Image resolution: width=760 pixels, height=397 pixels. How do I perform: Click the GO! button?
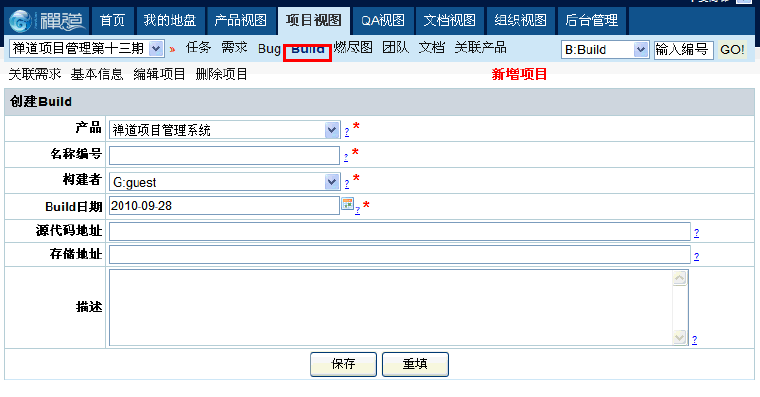tap(732, 49)
